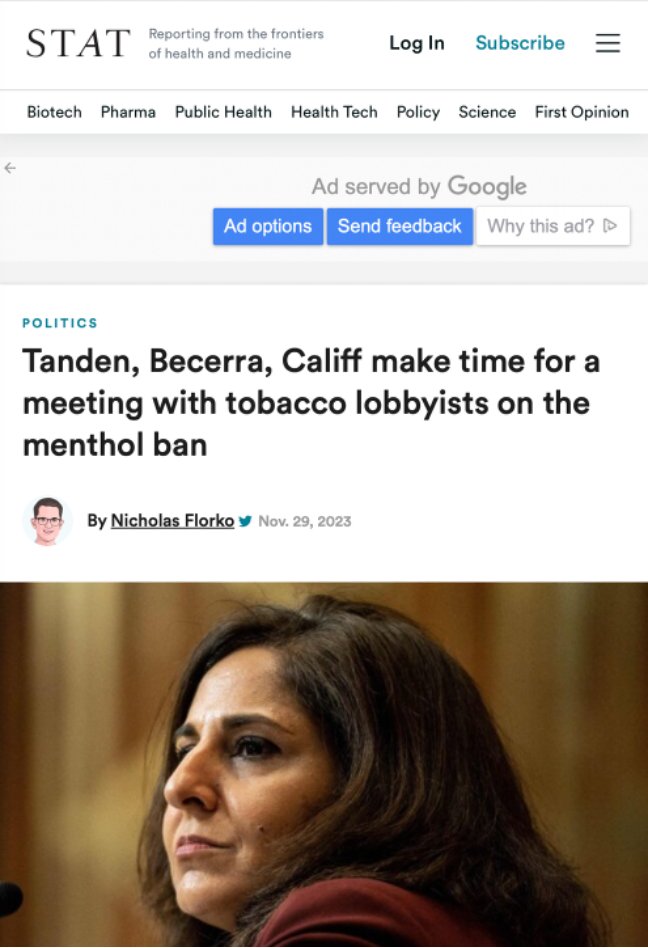This screenshot has width=648, height=948.
Task: Open the author's Twitter bird icon
Action: [245, 521]
